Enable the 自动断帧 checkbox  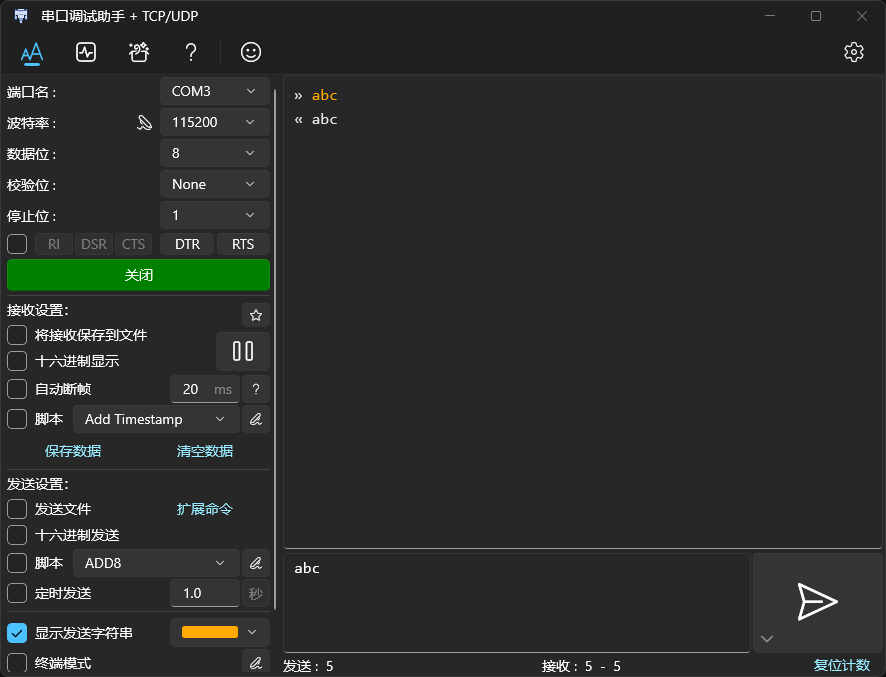[x=17, y=389]
